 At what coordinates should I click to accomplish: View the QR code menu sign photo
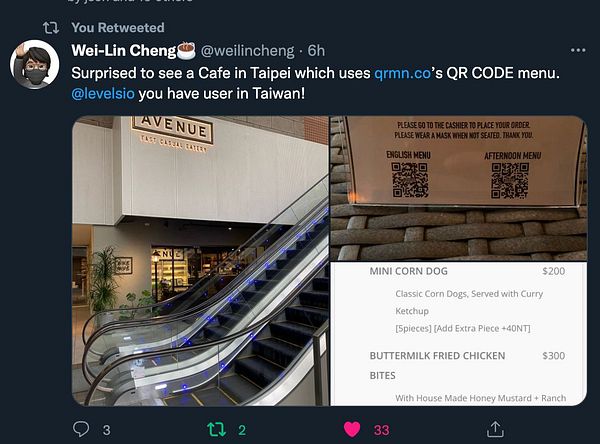point(458,188)
